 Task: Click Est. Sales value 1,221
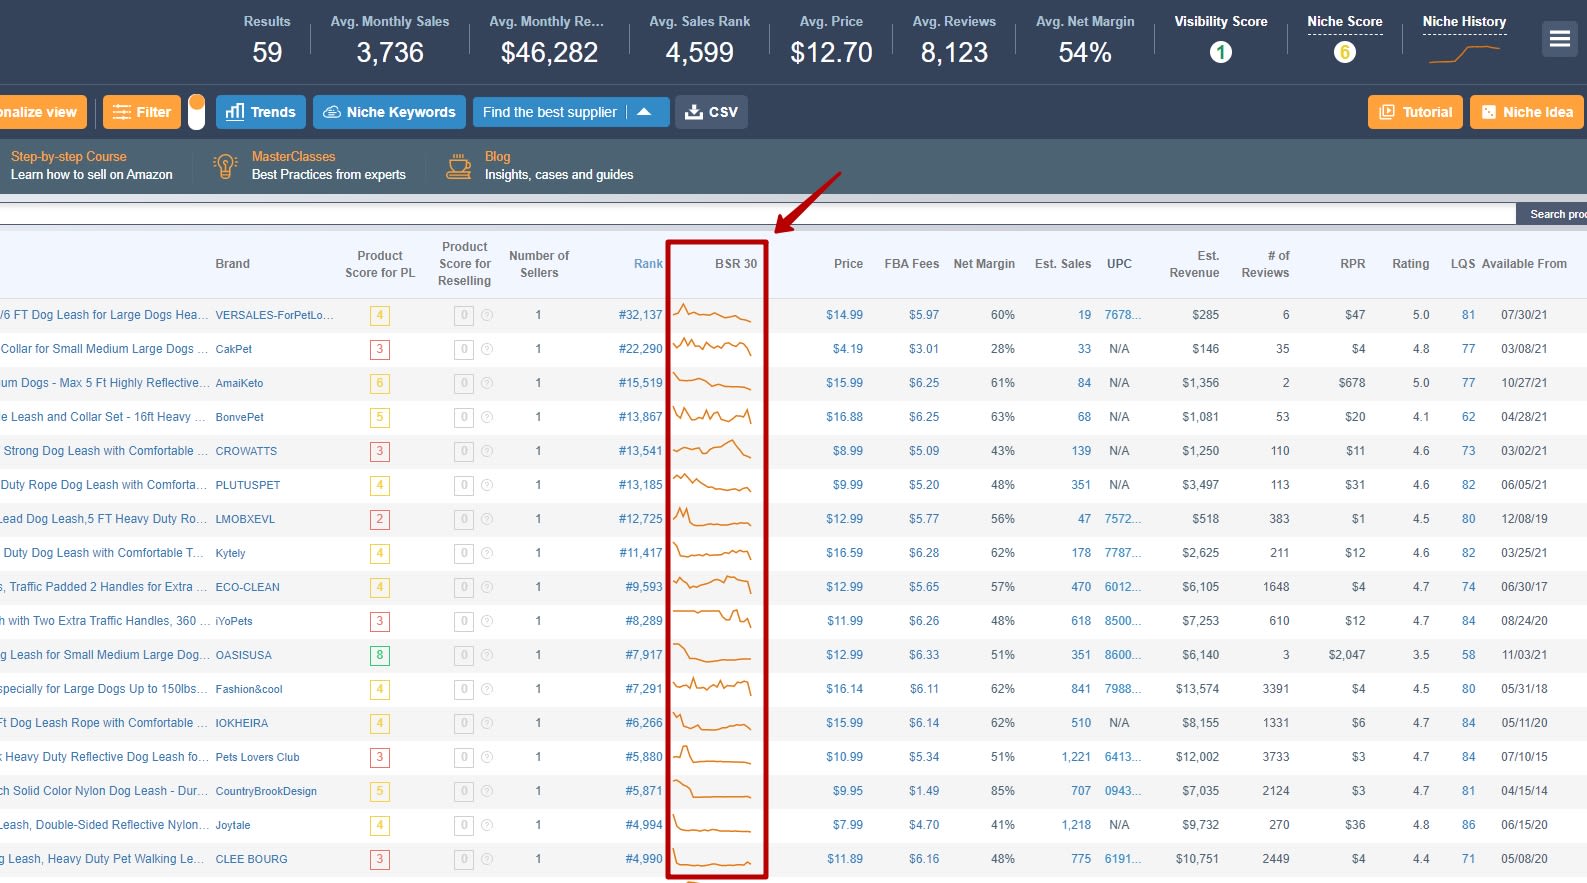click(1076, 757)
